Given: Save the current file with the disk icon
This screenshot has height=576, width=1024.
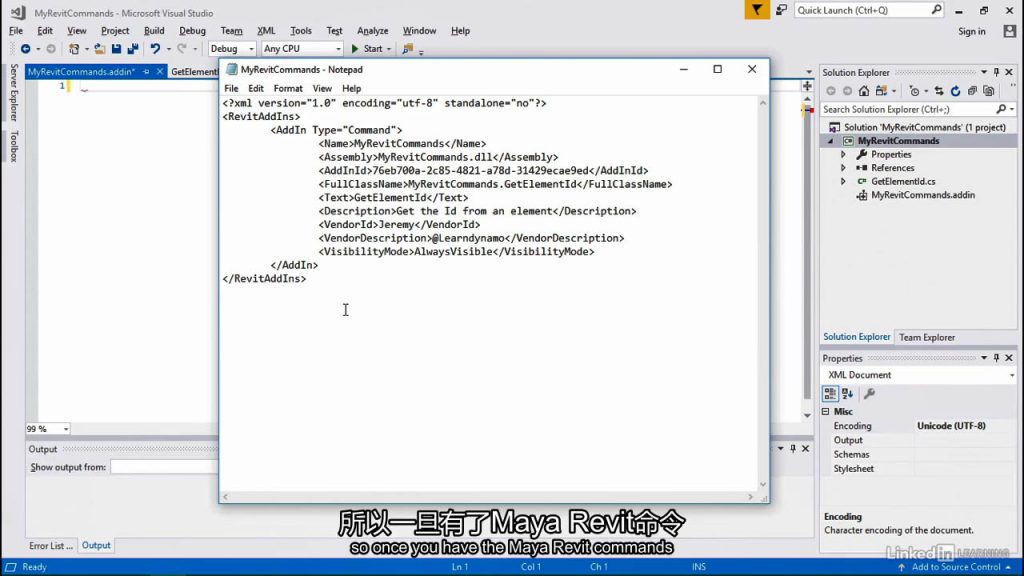Looking at the screenshot, I should tap(116, 49).
